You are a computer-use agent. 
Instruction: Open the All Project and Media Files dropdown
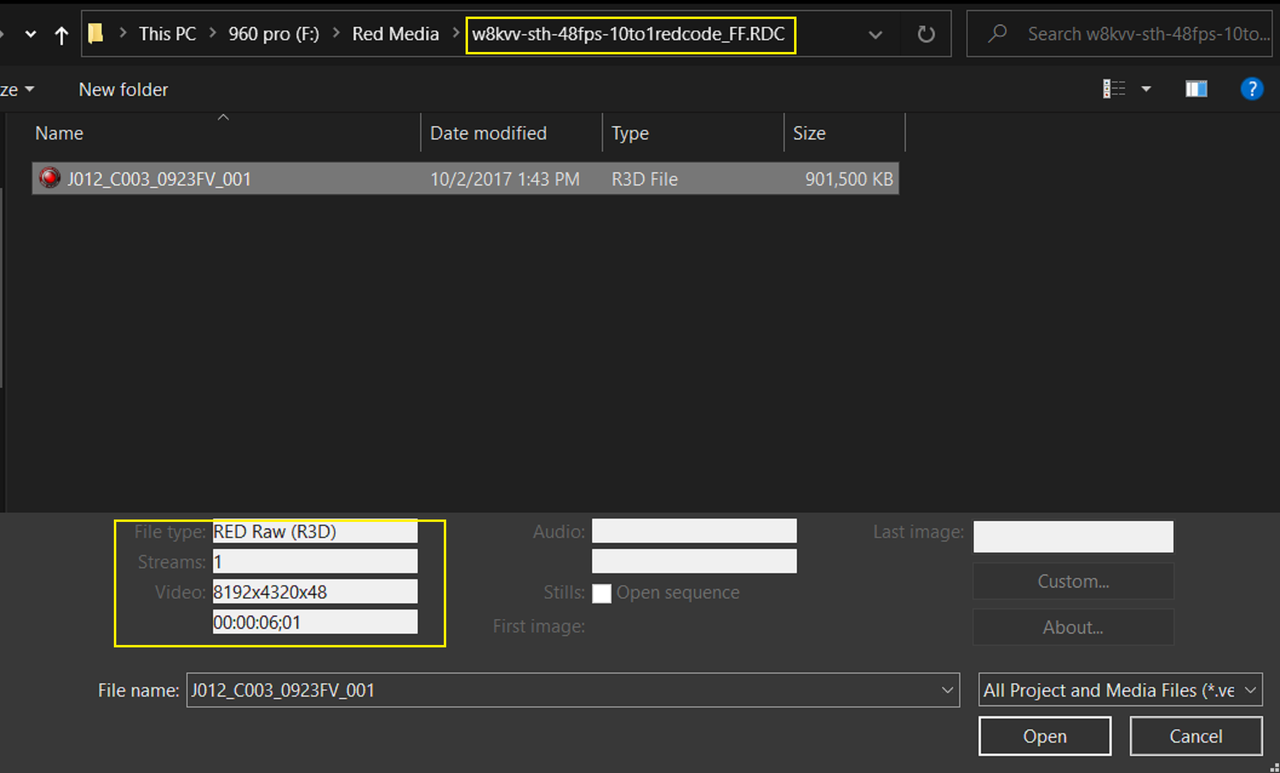tap(1120, 690)
